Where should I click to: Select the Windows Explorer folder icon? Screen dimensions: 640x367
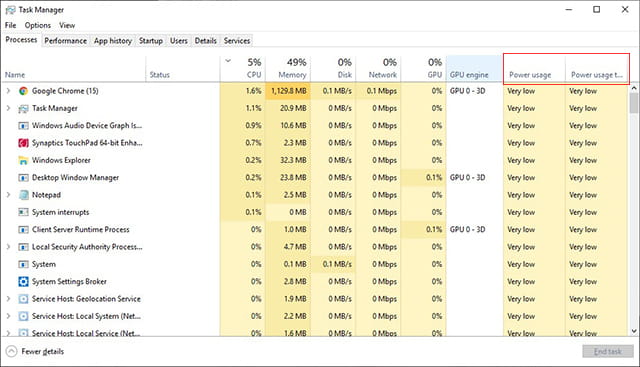pos(23,160)
